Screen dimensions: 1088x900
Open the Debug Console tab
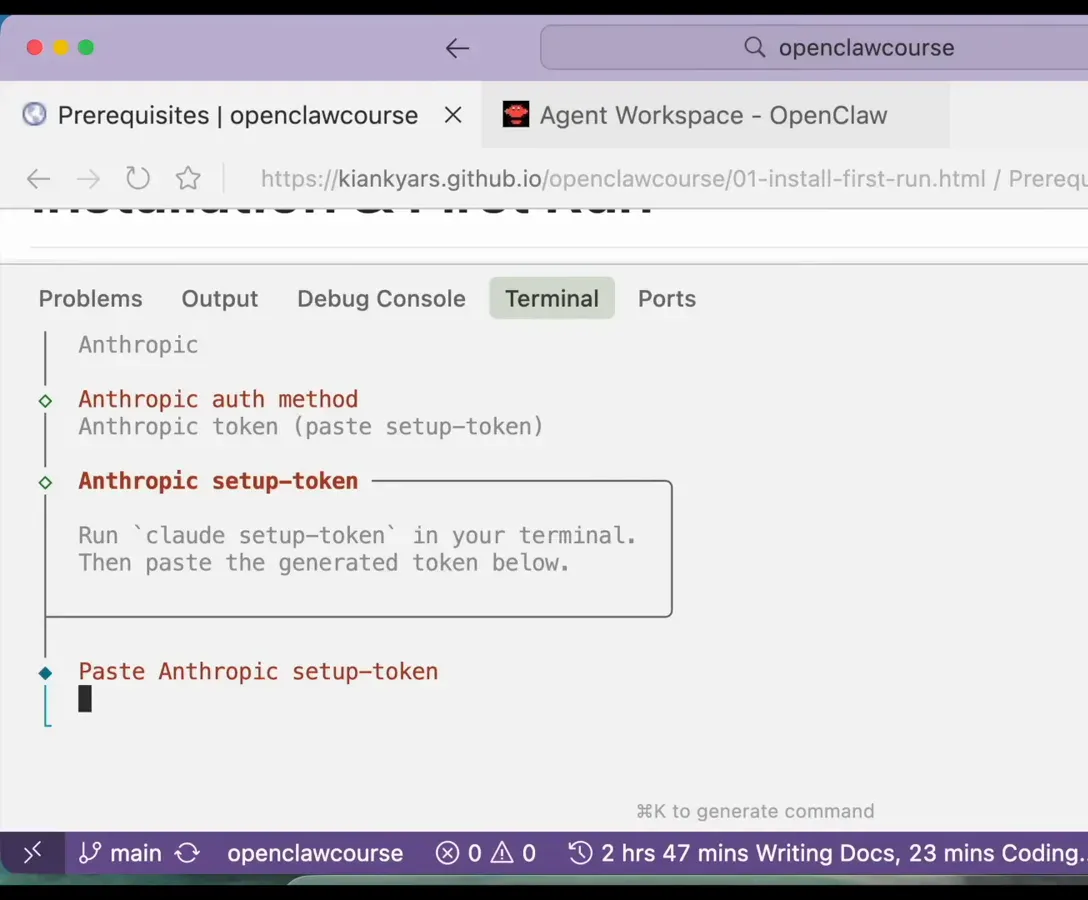pyautogui.click(x=381, y=298)
